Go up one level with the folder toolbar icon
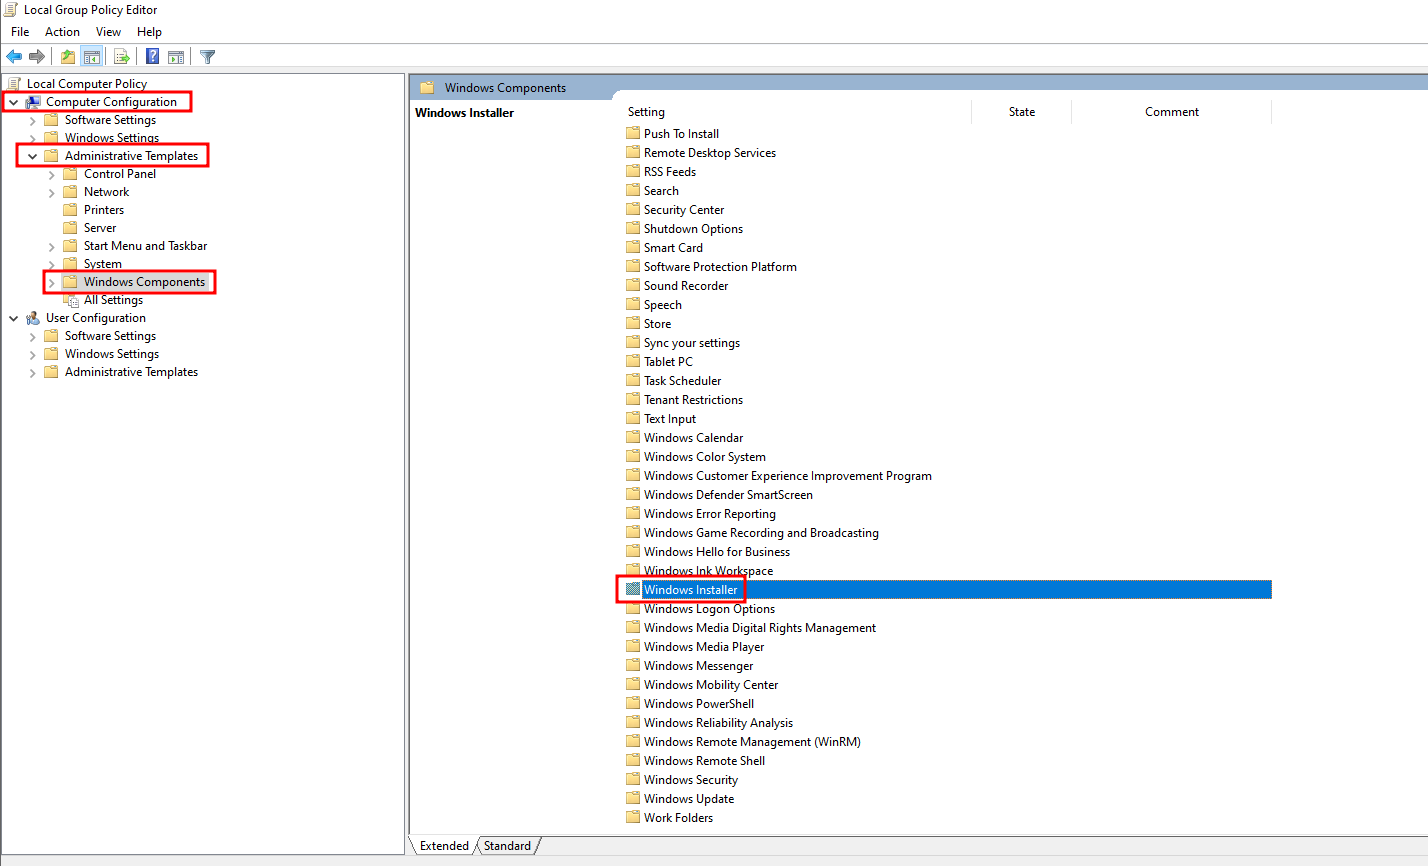1428x866 pixels. point(68,57)
